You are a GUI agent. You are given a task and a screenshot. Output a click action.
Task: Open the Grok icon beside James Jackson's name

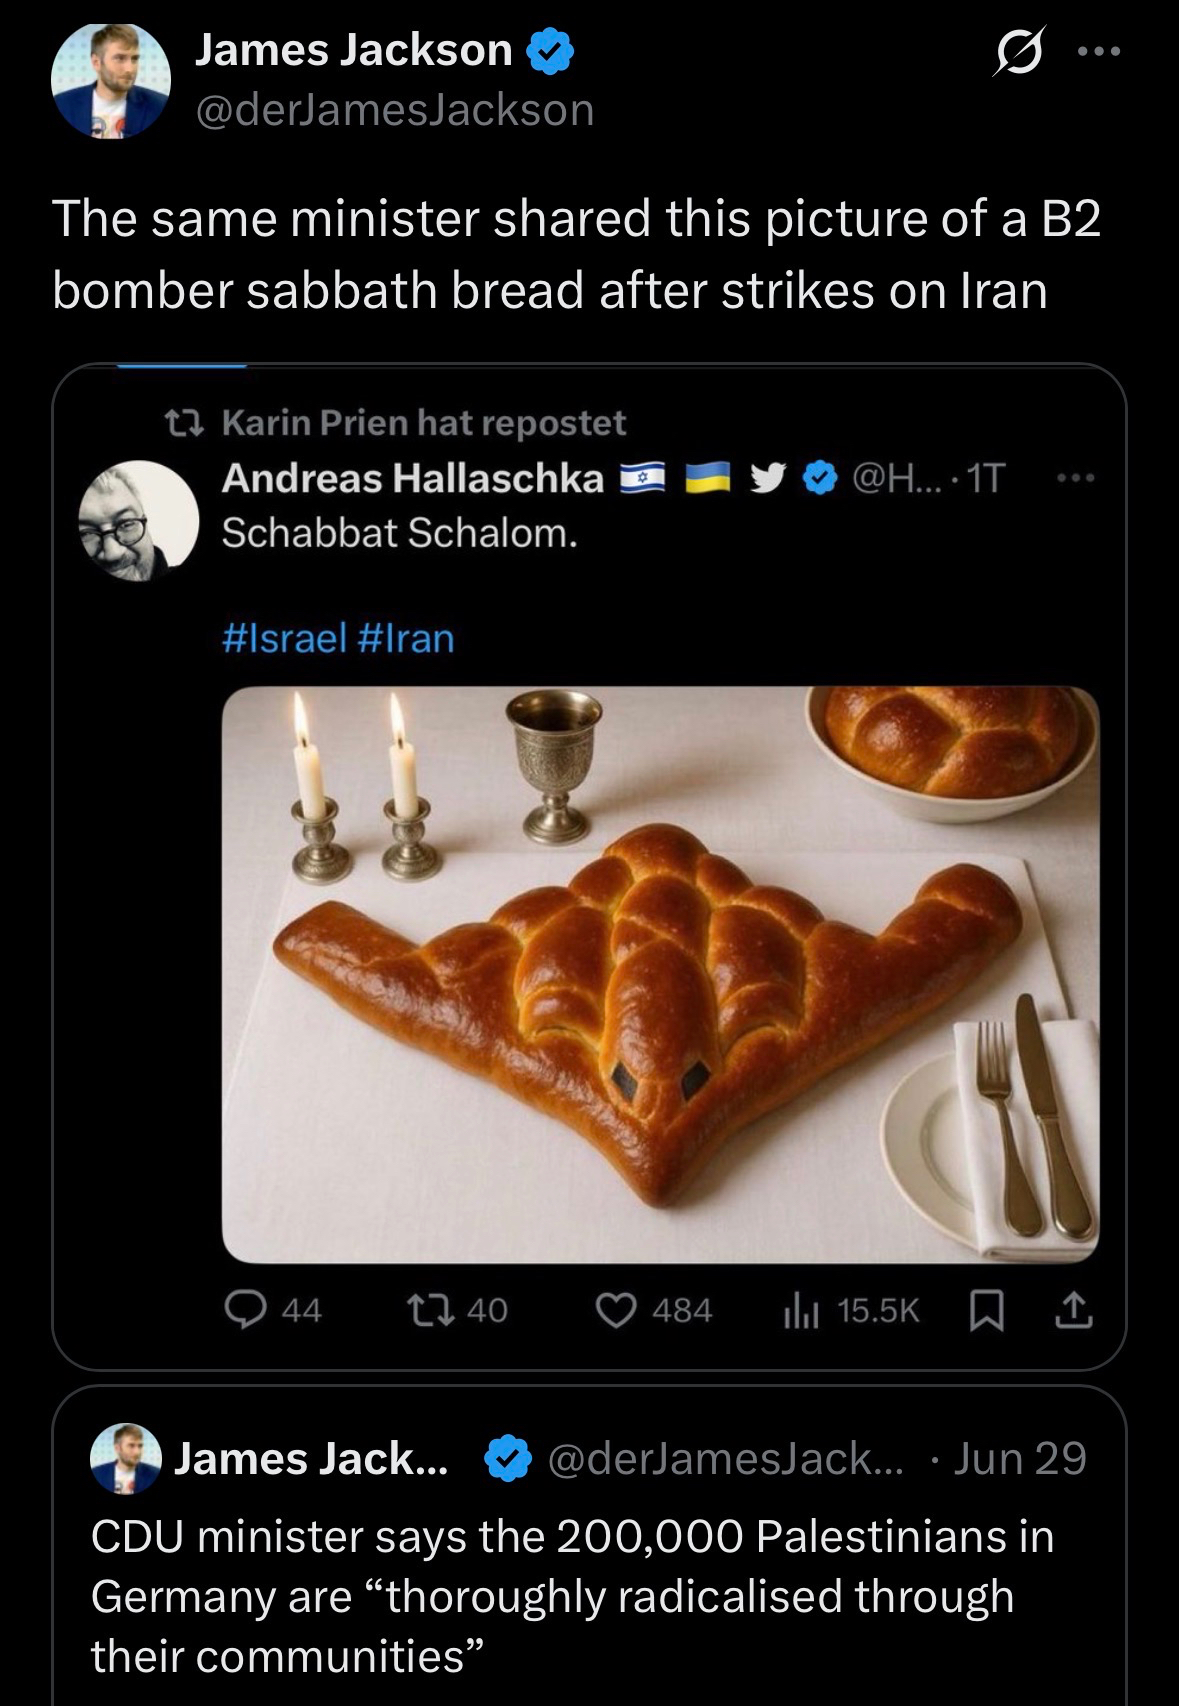pyautogui.click(x=1018, y=52)
